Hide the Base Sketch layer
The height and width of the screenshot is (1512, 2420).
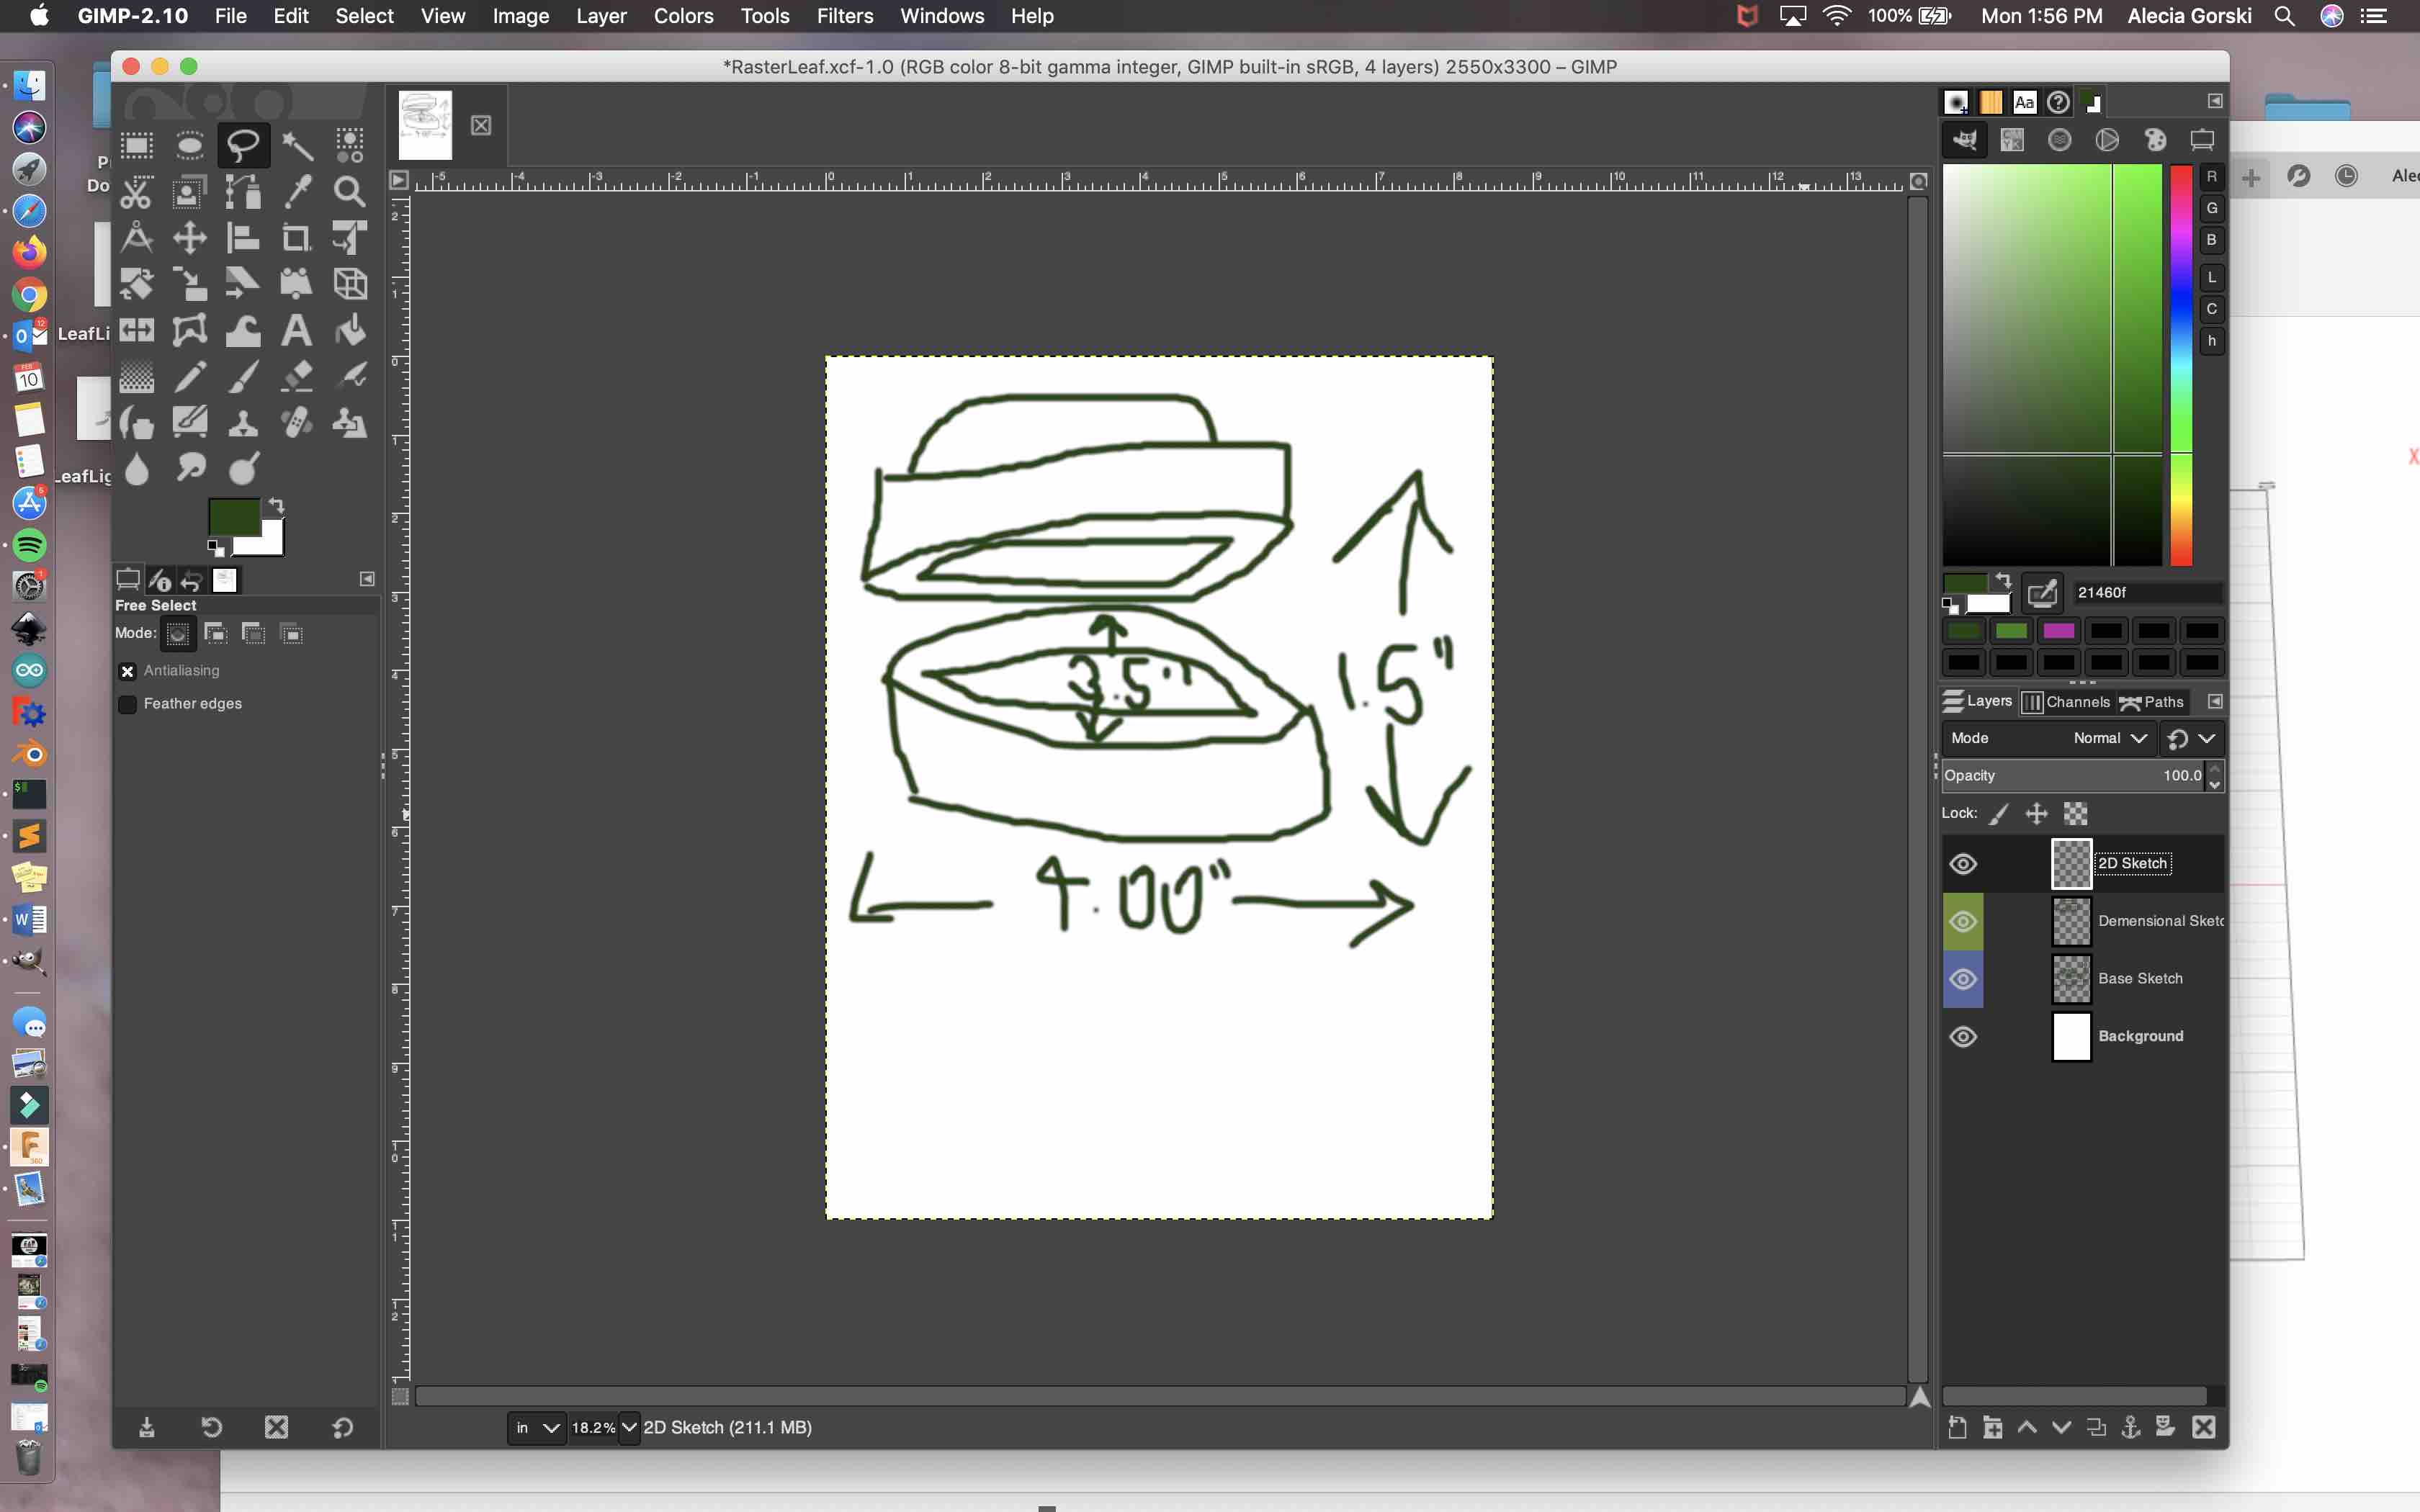point(1963,979)
